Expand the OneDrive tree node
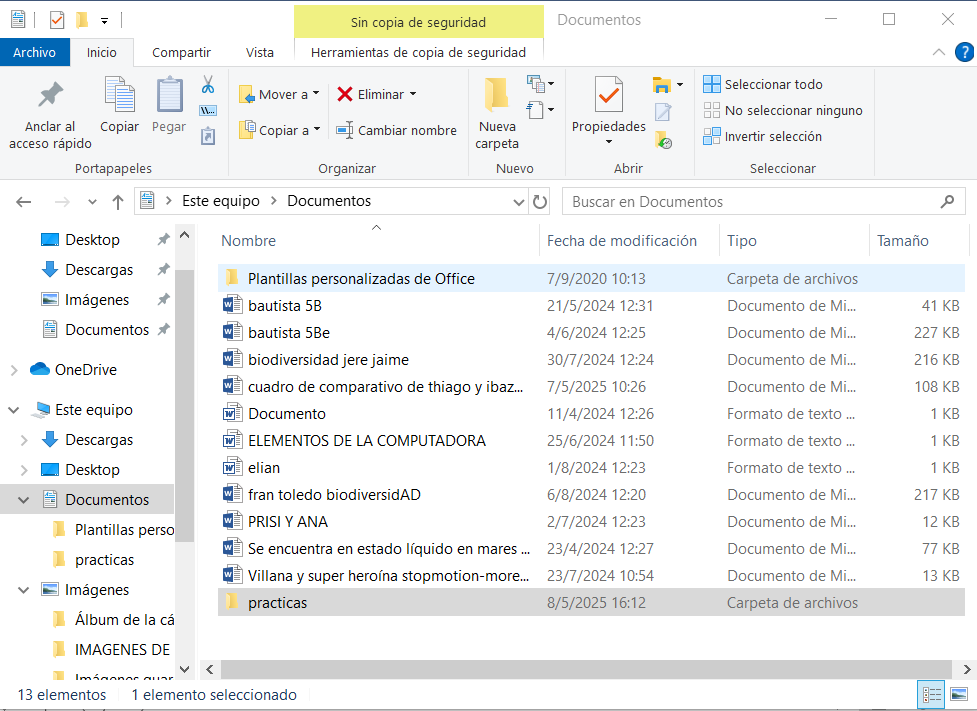This screenshot has height=711, width=977. point(14,370)
